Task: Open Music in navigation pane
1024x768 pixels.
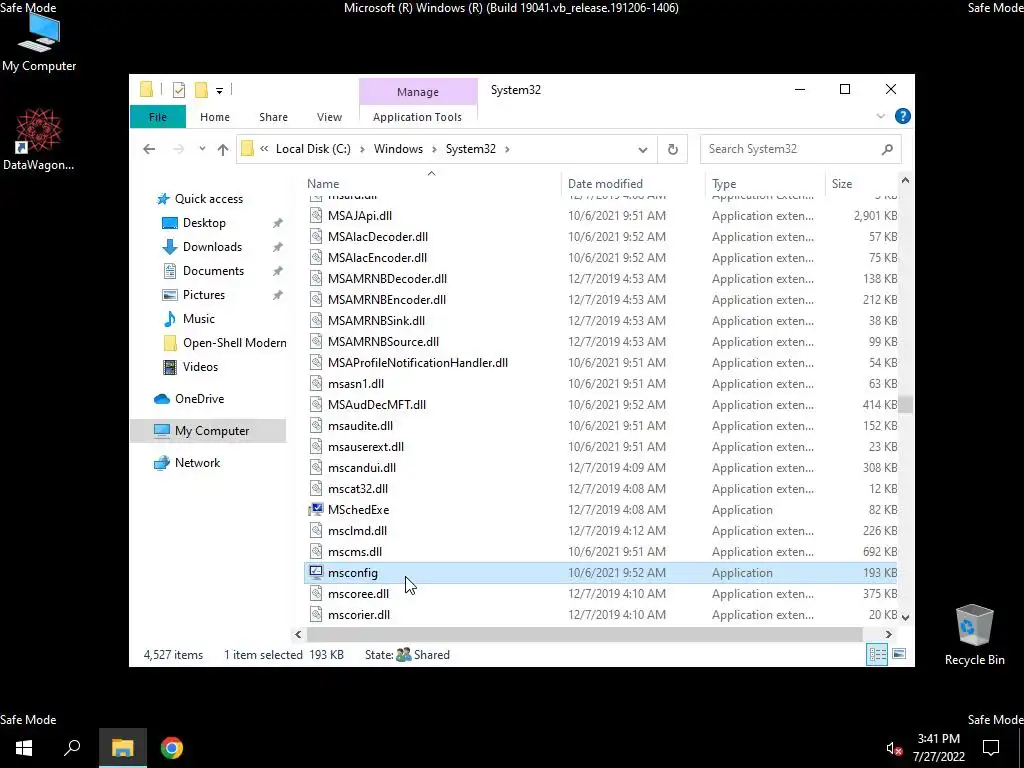Action: click(x=199, y=319)
